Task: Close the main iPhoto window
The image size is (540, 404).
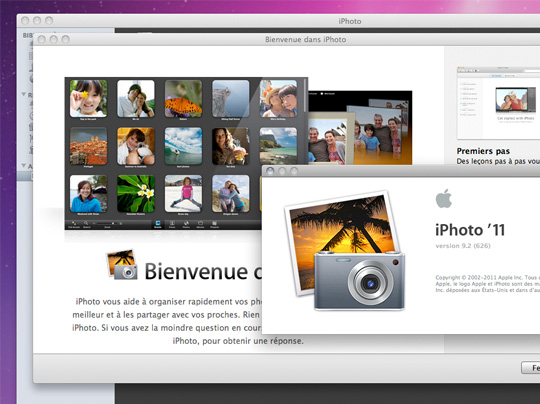Action: click(25, 21)
